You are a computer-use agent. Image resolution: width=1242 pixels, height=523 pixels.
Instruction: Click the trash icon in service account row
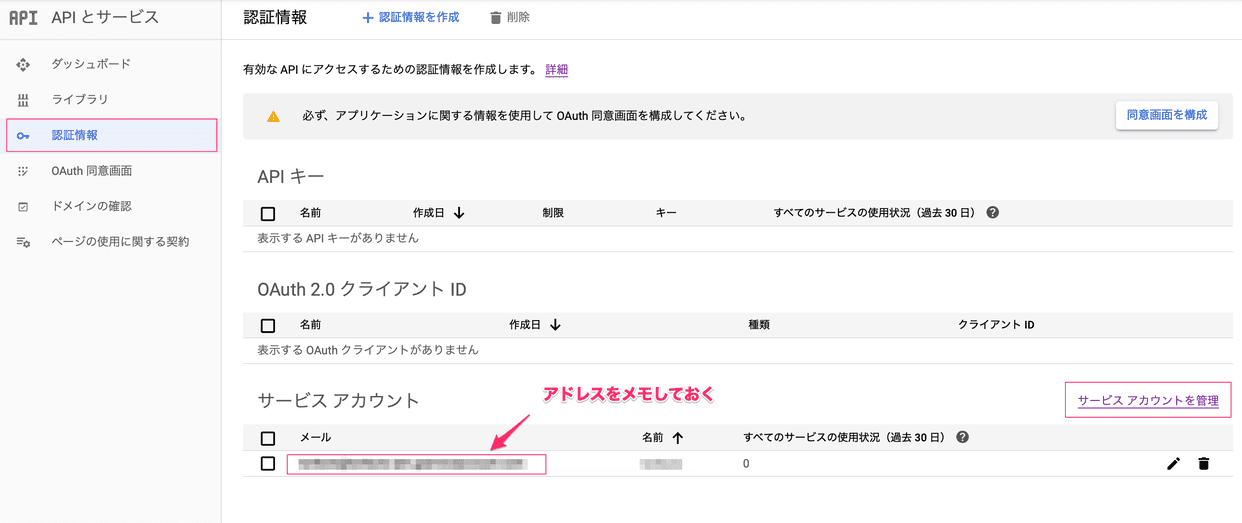click(1203, 464)
